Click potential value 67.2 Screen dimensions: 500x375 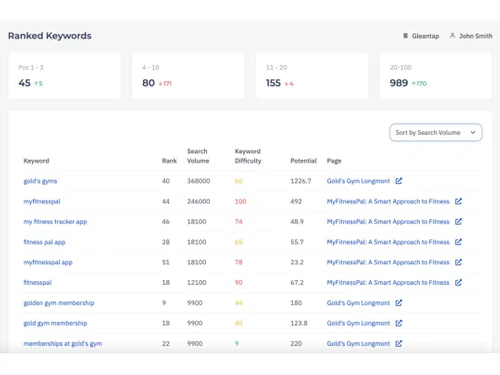pos(297,283)
